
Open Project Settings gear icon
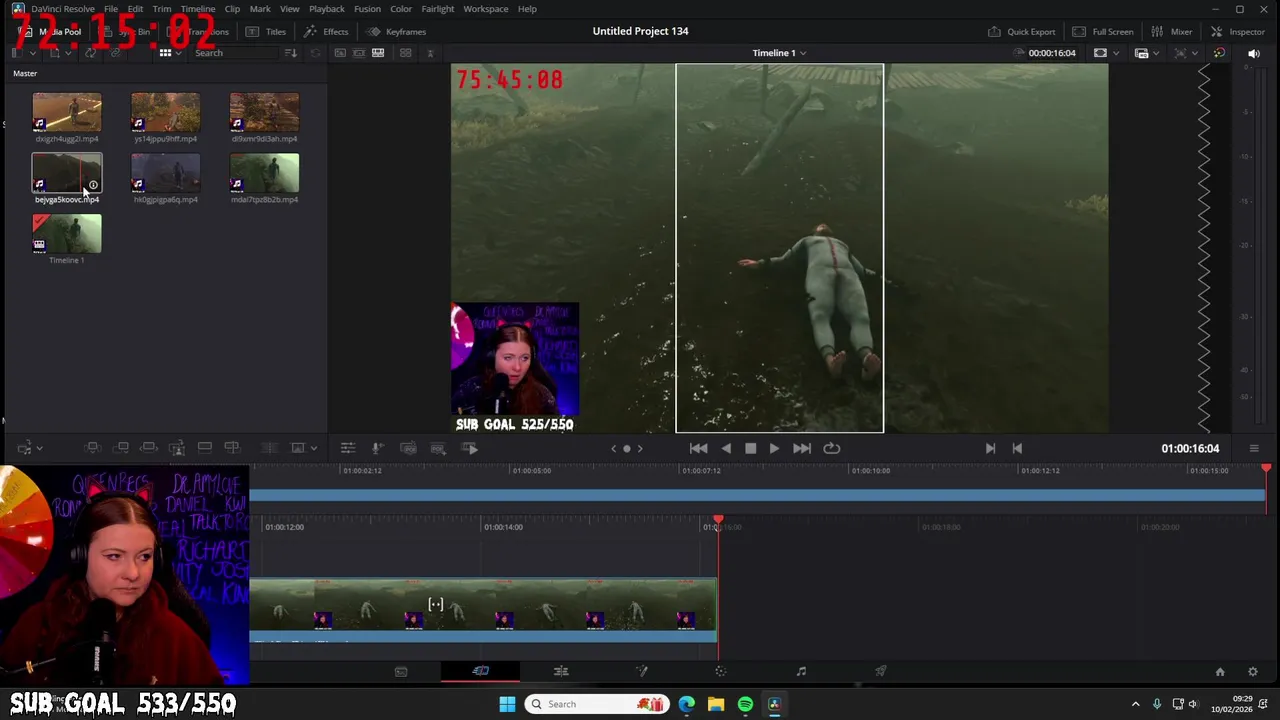point(1253,672)
